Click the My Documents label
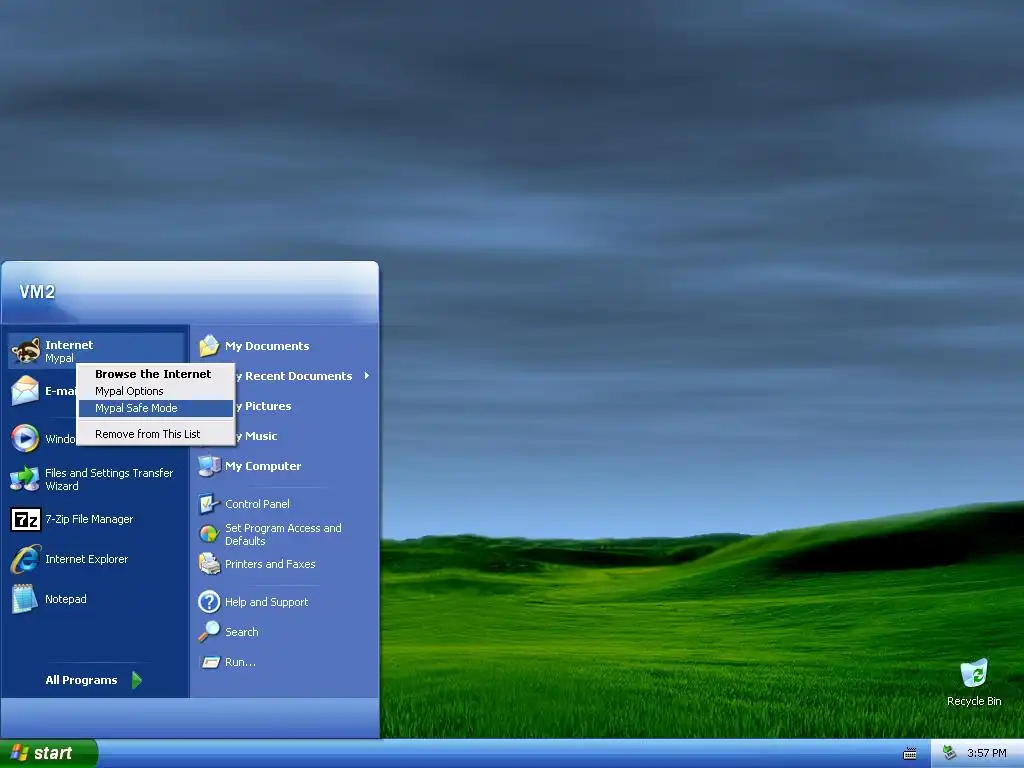Screen dimensions: 1024x768 tap(267, 345)
